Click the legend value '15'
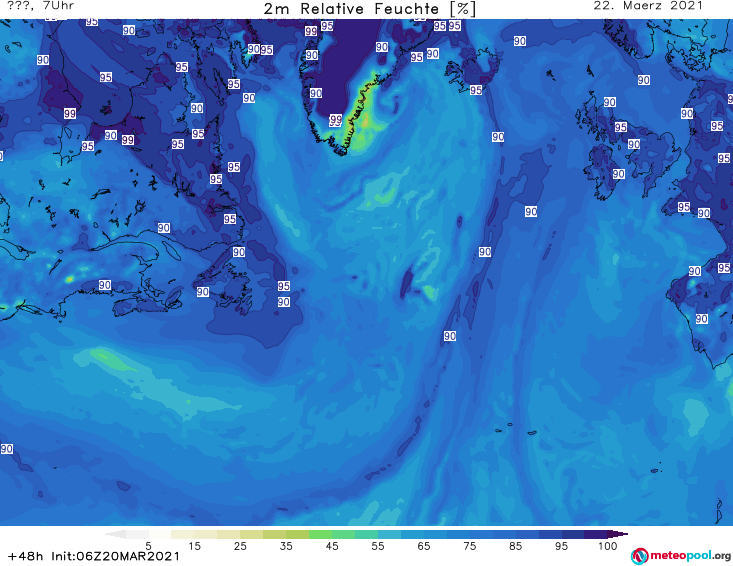Viewport: 733px width, 566px height. click(194, 546)
